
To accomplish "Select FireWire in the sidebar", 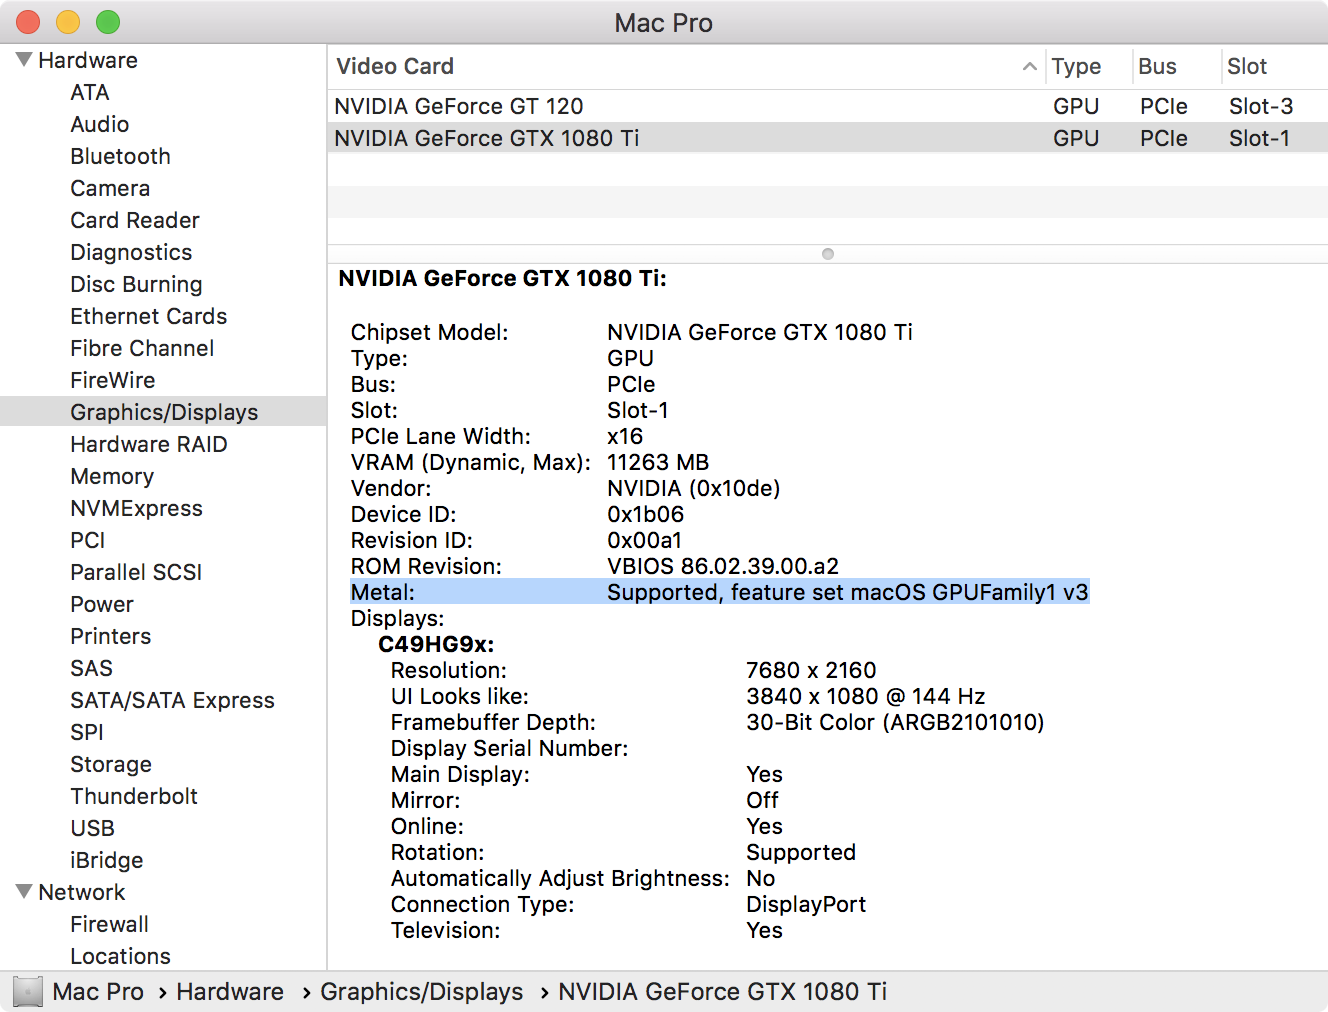I will (113, 380).
